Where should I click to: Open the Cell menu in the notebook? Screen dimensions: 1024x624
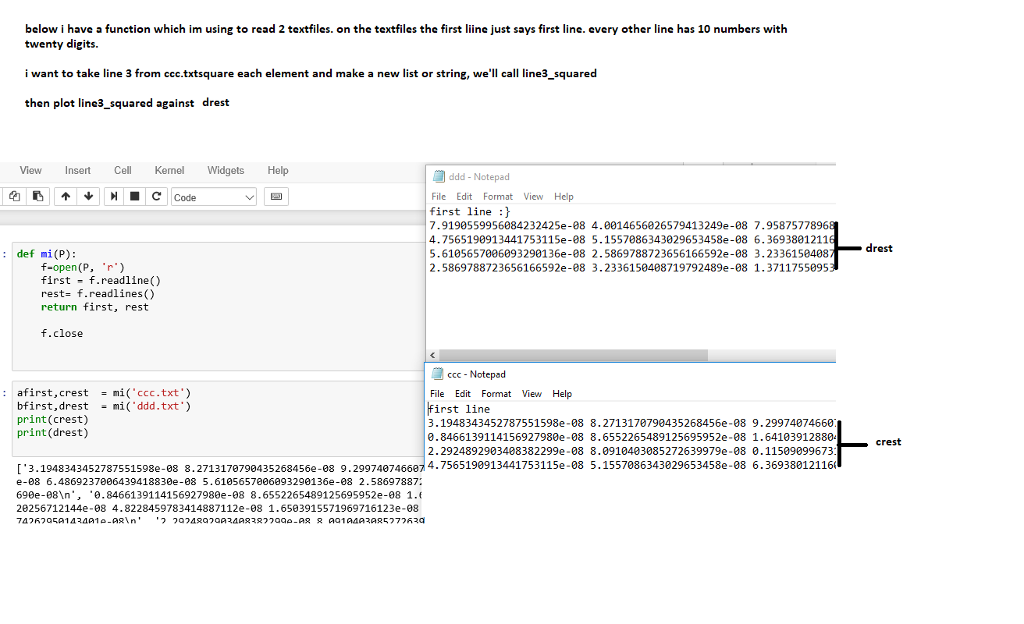(124, 170)
